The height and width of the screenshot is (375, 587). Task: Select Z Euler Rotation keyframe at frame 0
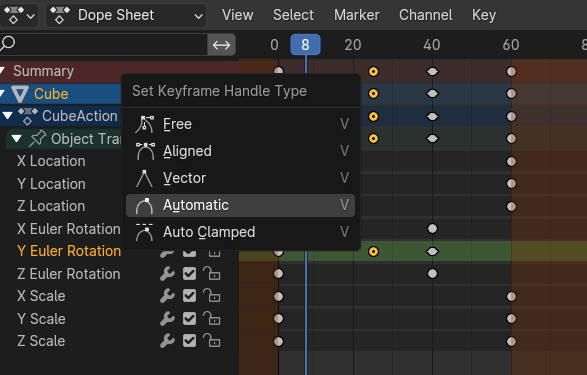click(x=278, y=274)
